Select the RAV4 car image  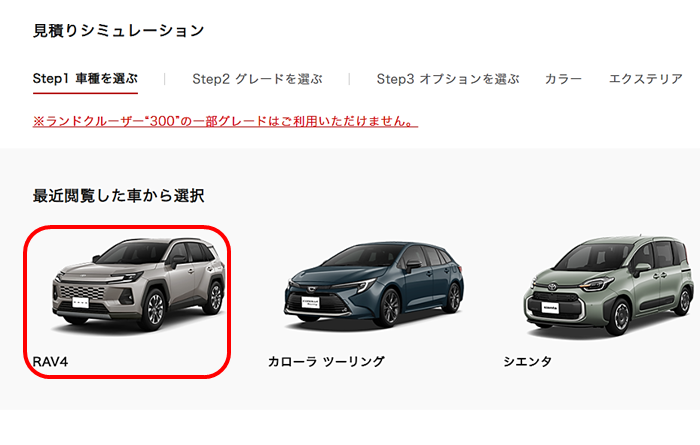[139, 285]
